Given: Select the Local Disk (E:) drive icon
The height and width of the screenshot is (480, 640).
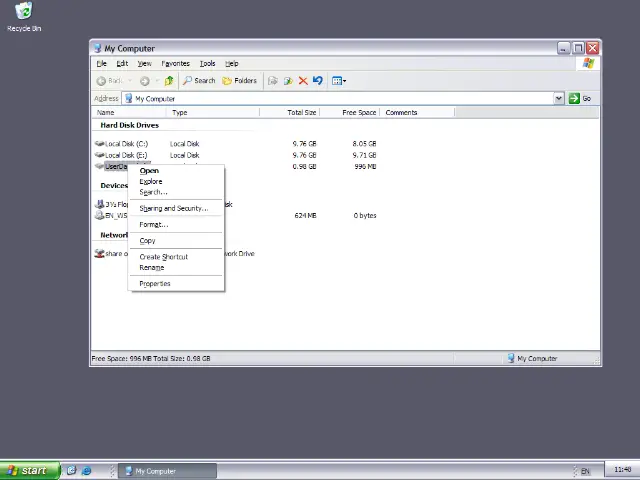Looking at the screenshot, I should 99,155.
